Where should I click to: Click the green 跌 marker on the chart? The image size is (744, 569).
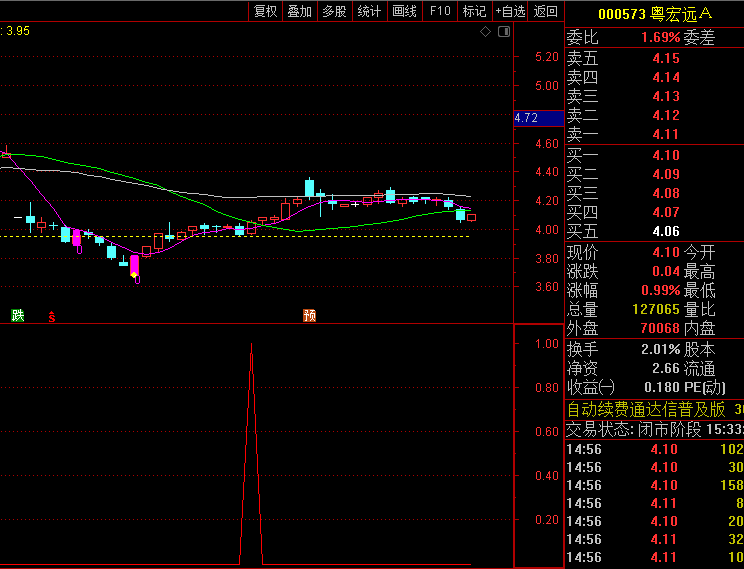tap(17, 316)
